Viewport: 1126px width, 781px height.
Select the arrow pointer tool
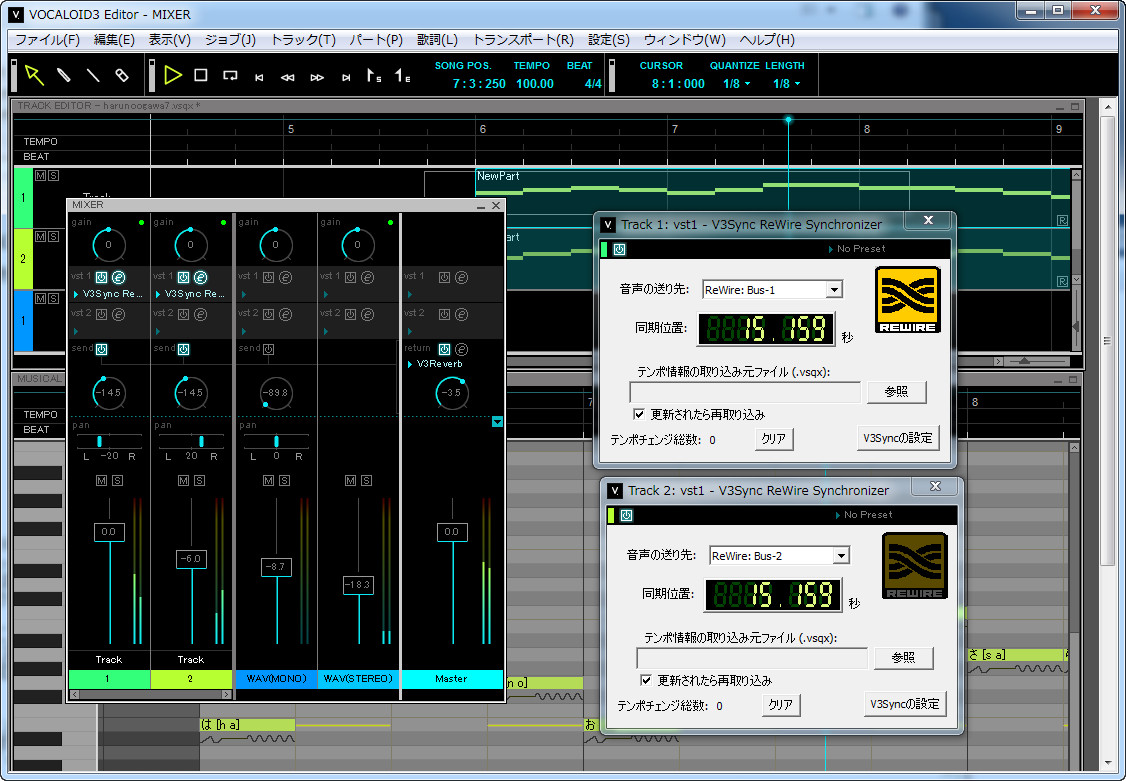(34, 75)
